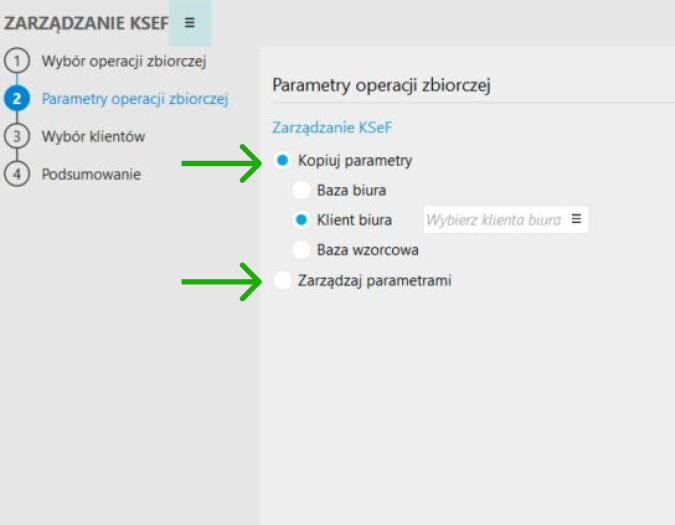This screenshot has height=525, width=675.
Task: Click the highlighted step 2 circle icon
Action: [x=17, y=98]
